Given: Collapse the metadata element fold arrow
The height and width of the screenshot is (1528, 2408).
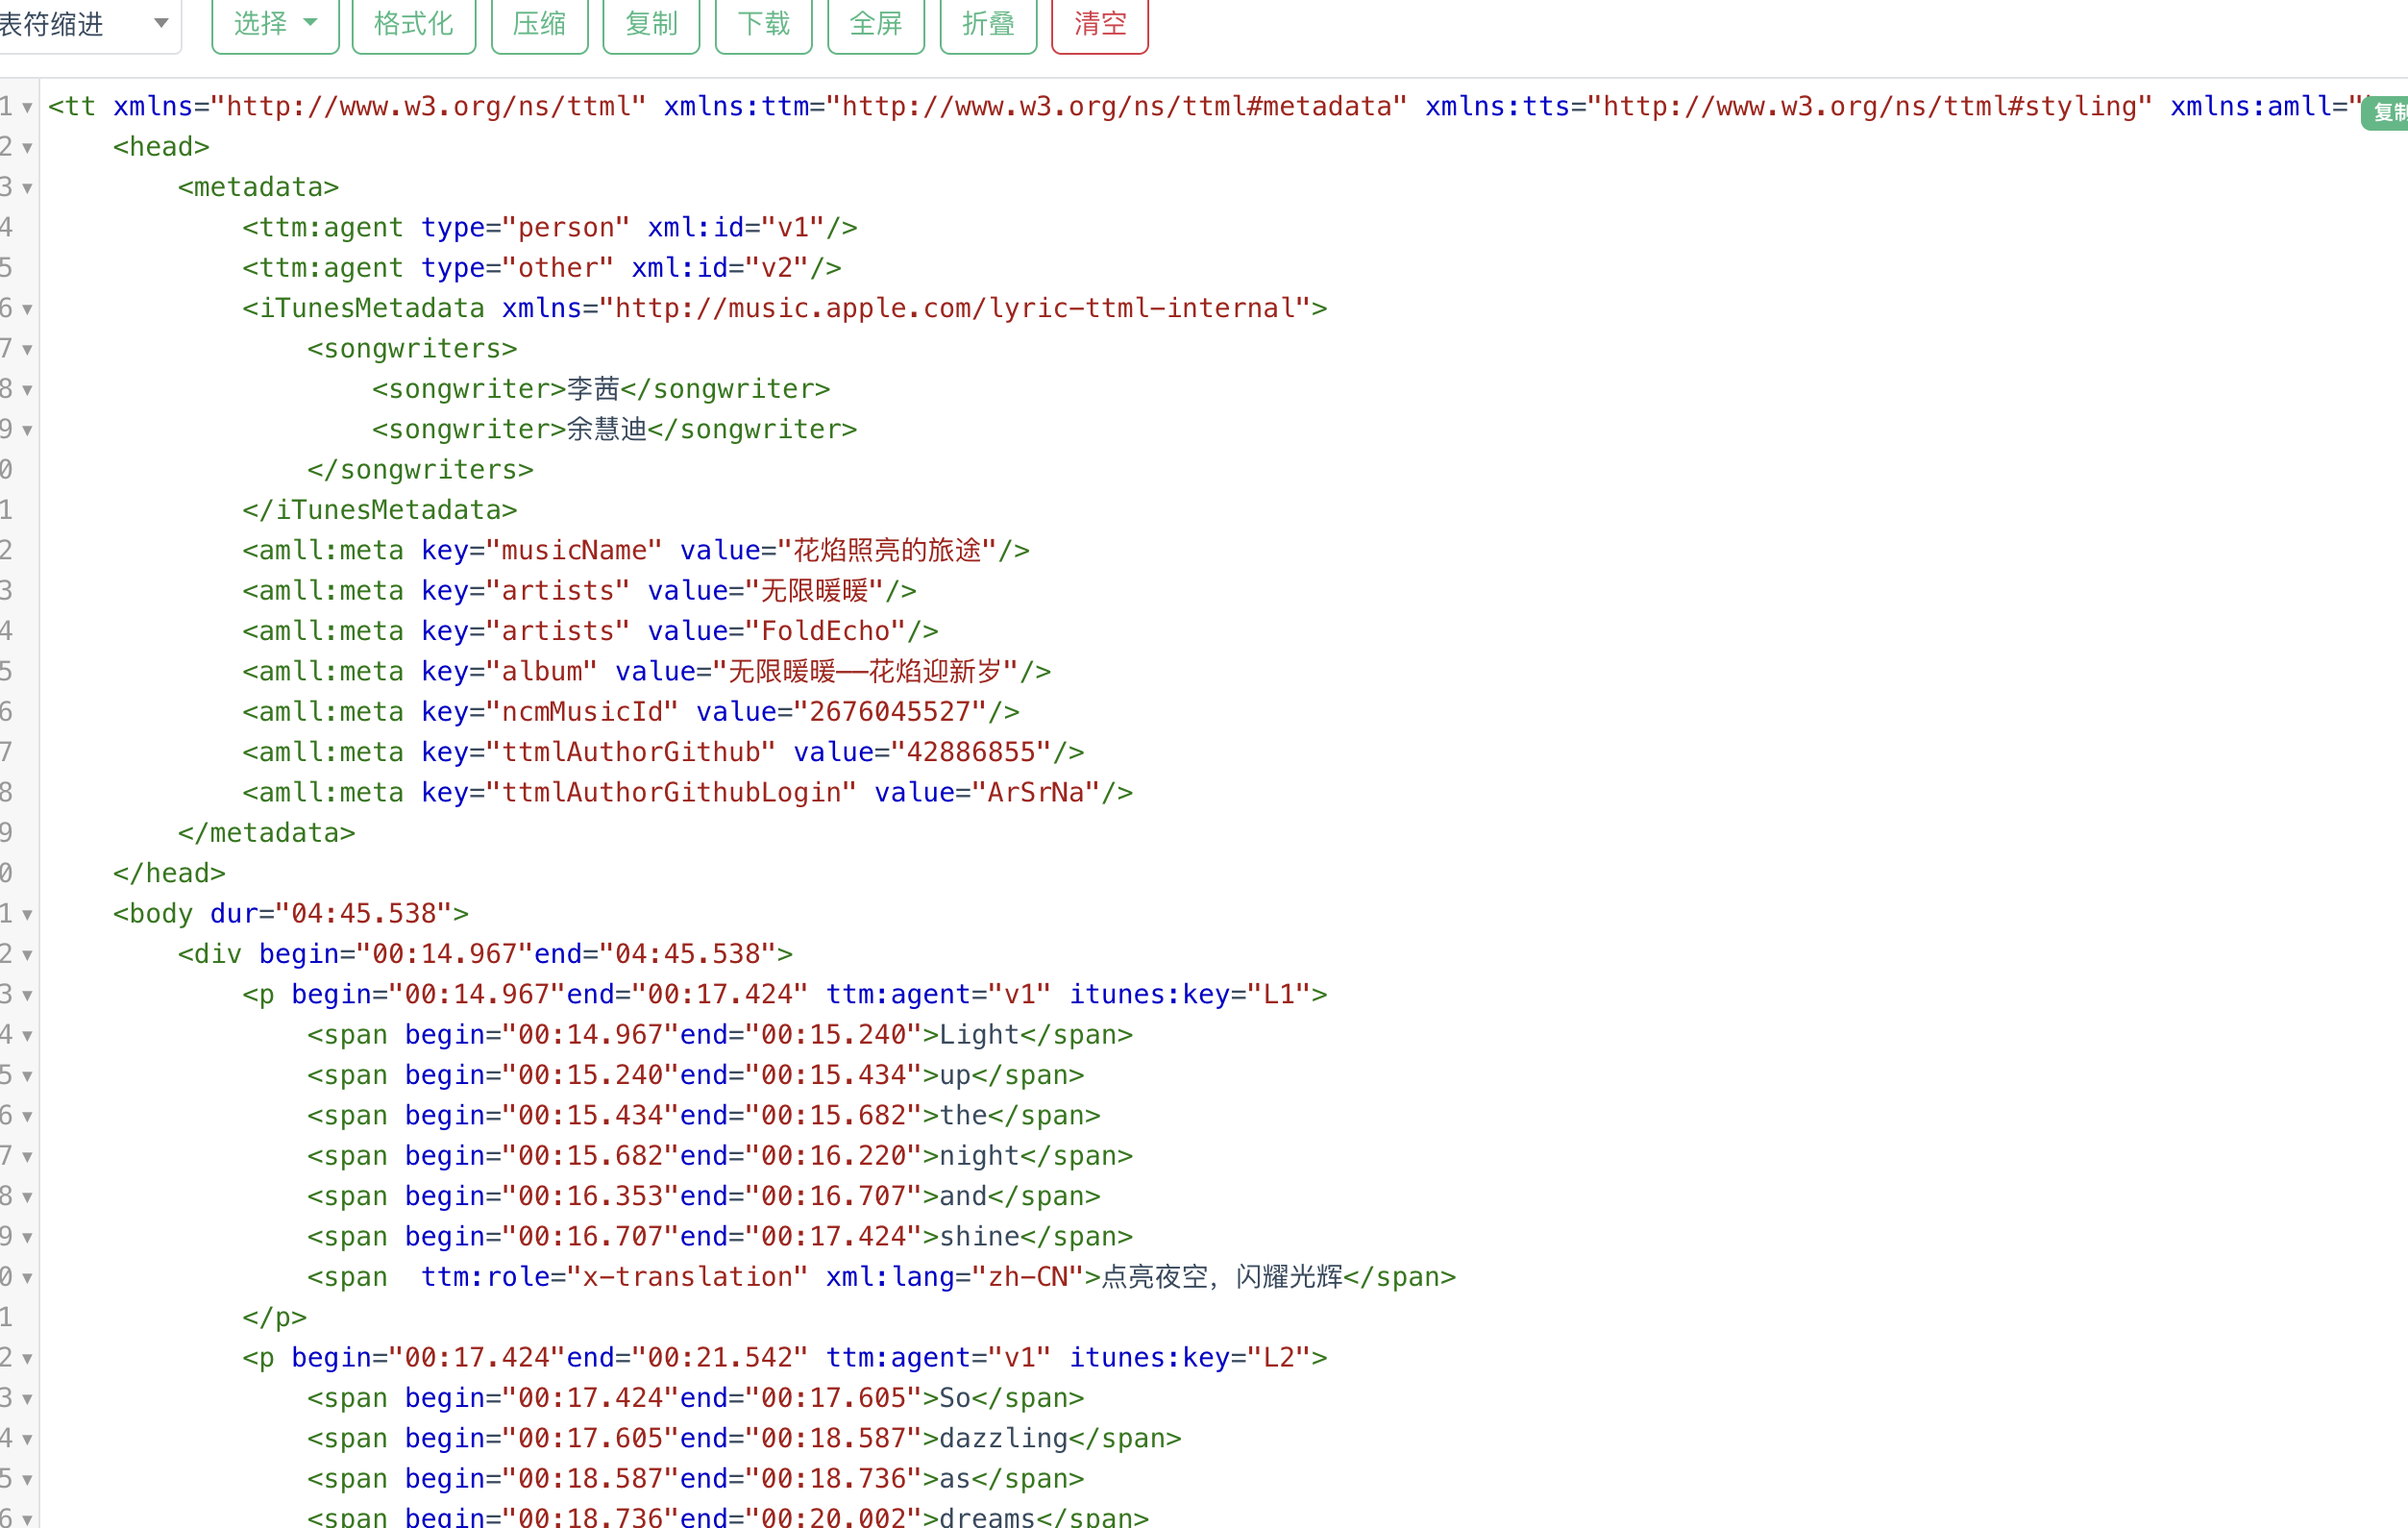Looking at the screenshot, I should (x=27, y=188).
